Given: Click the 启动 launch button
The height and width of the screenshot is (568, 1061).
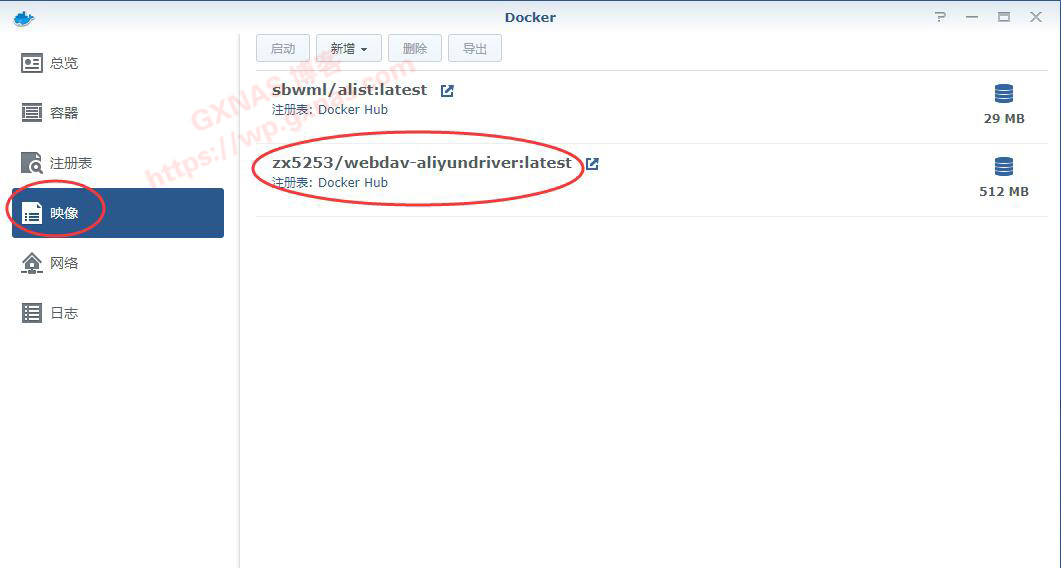Looking at the screenshot, I should [x=283, y=49].
